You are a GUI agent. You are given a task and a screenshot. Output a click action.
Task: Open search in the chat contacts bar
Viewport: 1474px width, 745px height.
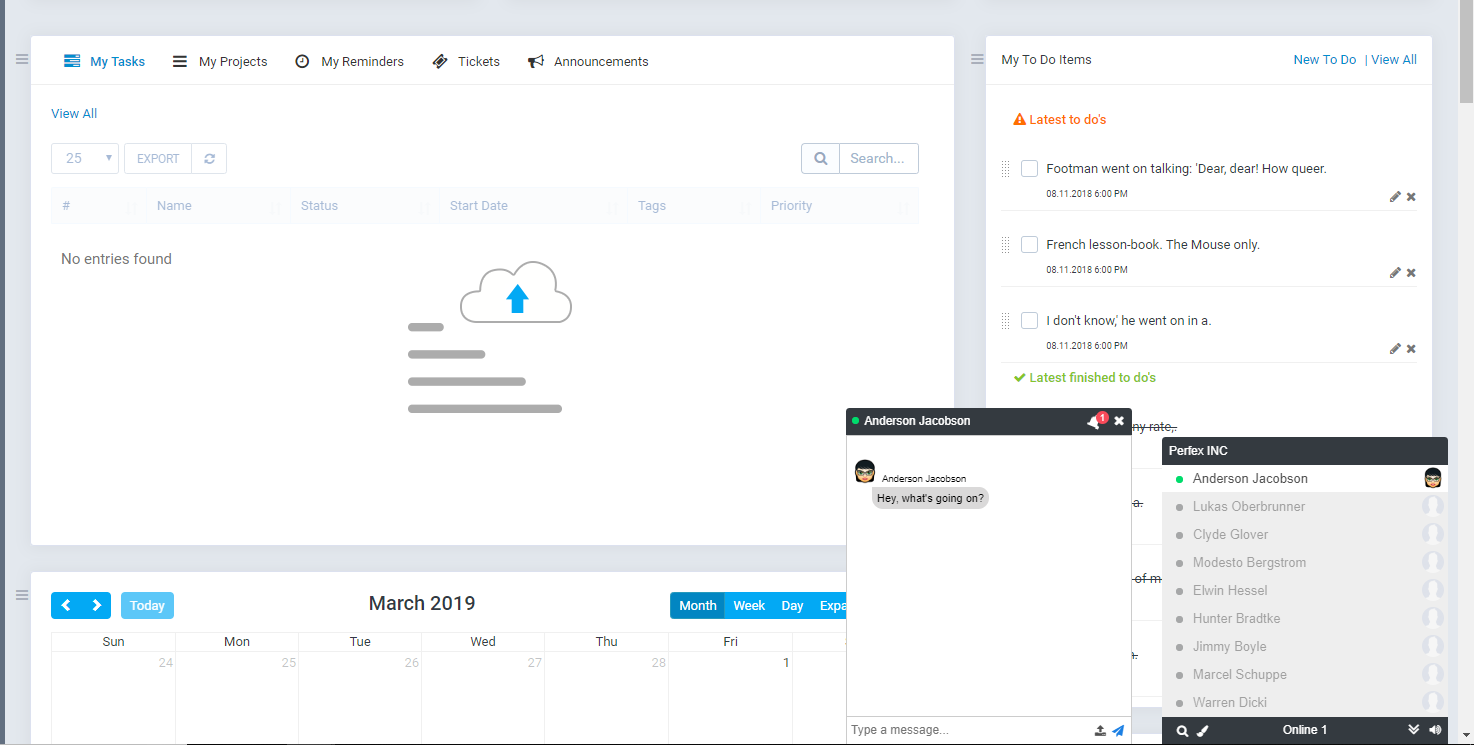pos(1182,730)
